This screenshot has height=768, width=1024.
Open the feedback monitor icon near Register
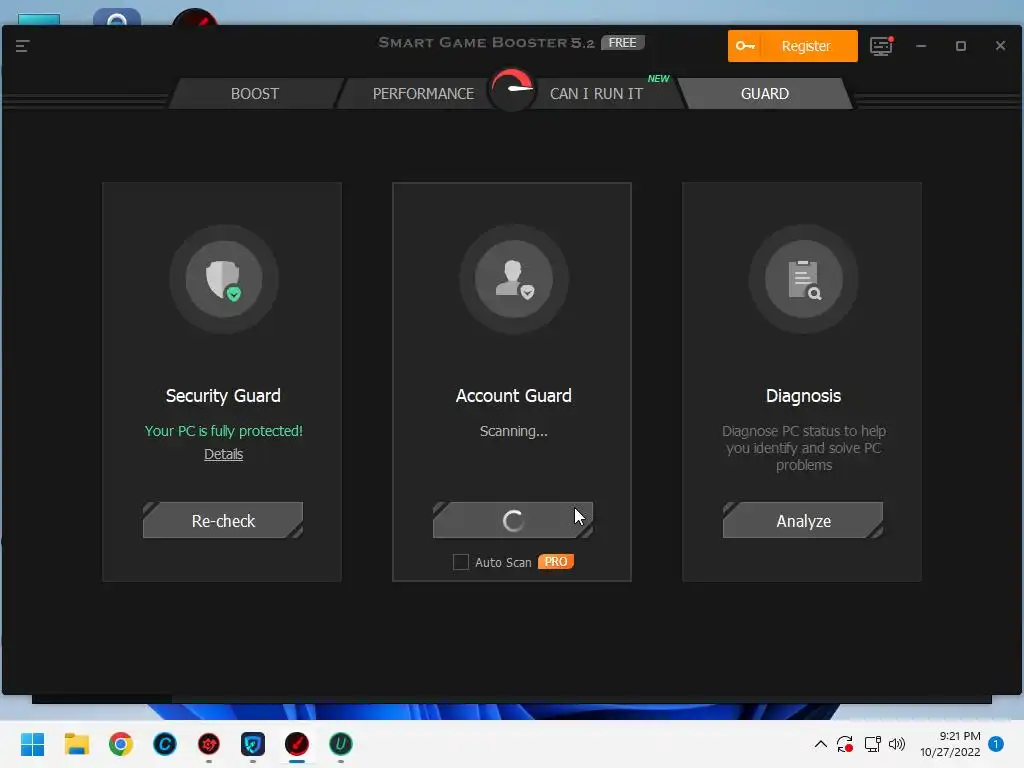[881, 46]
